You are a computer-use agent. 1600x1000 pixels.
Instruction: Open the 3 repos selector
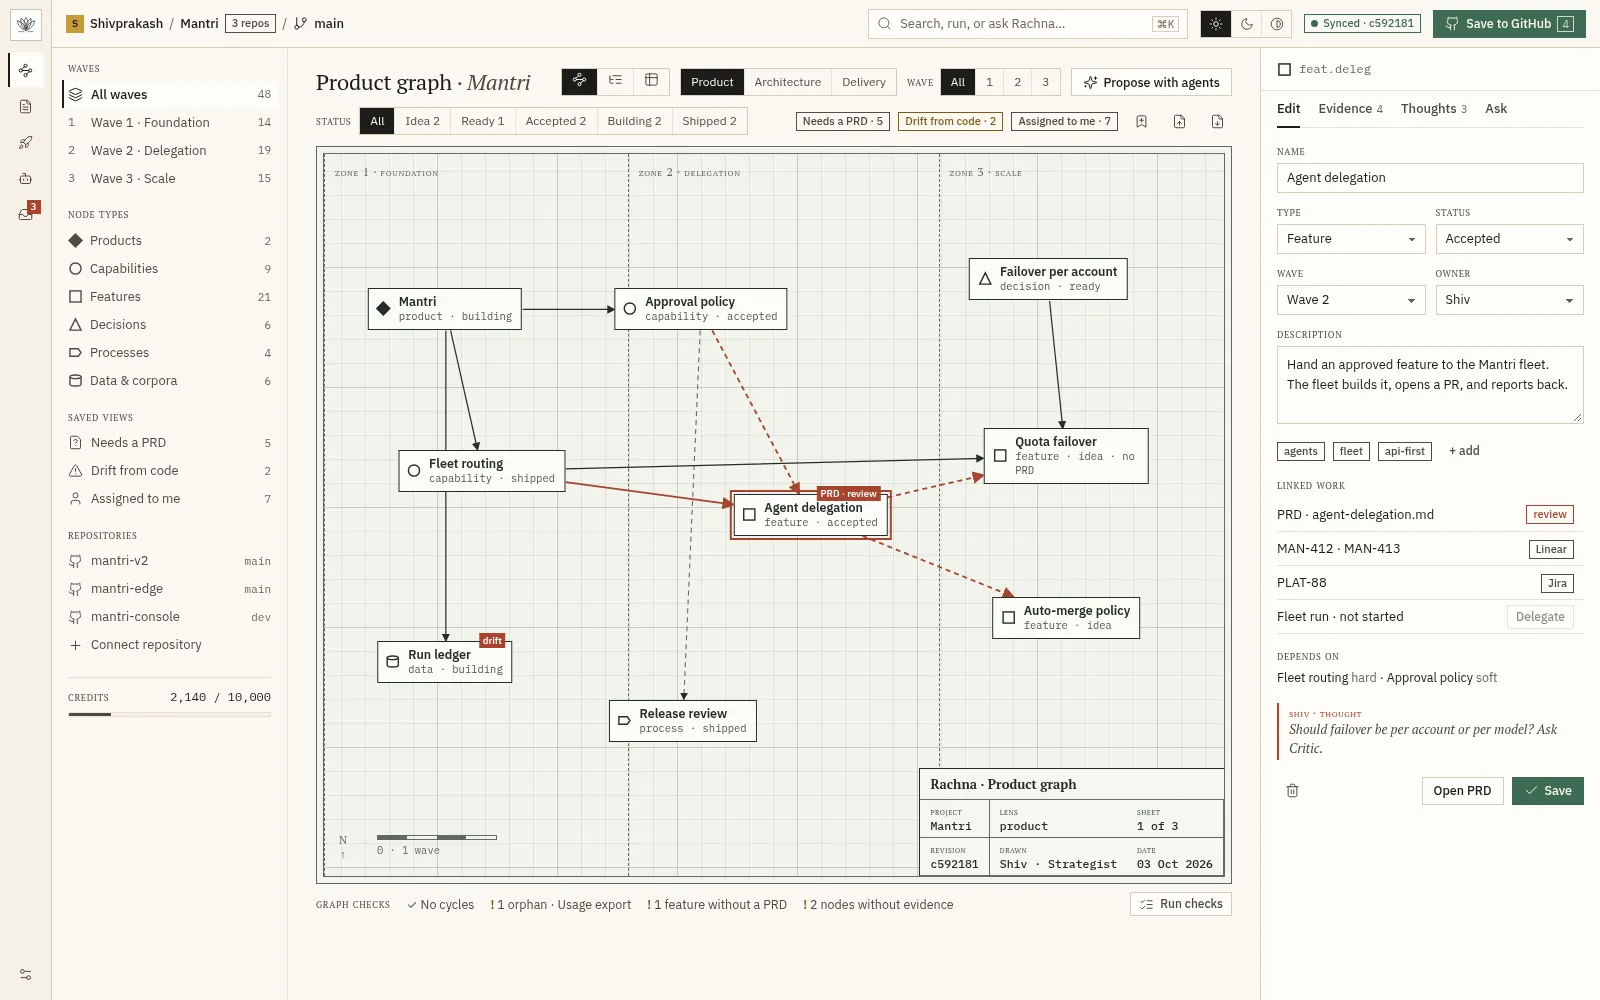pyautogui.click(x=250, y=23)
